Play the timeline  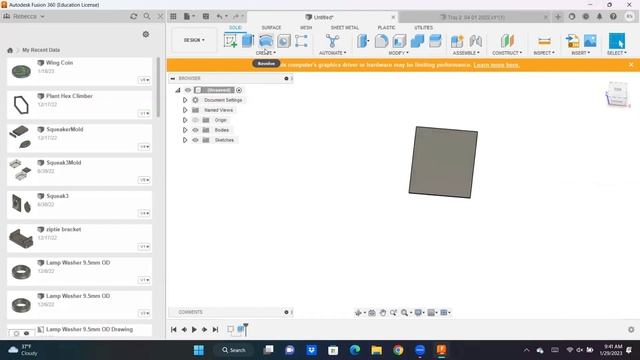pos(194,329)
